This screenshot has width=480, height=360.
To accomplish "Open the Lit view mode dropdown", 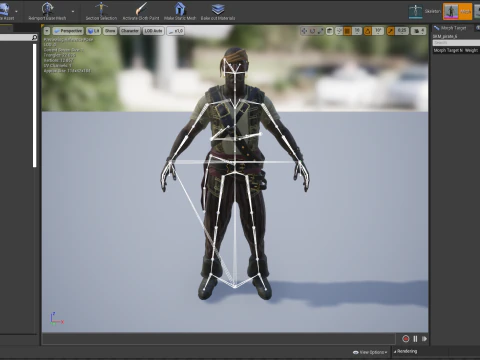I will [x=93, y=31].
